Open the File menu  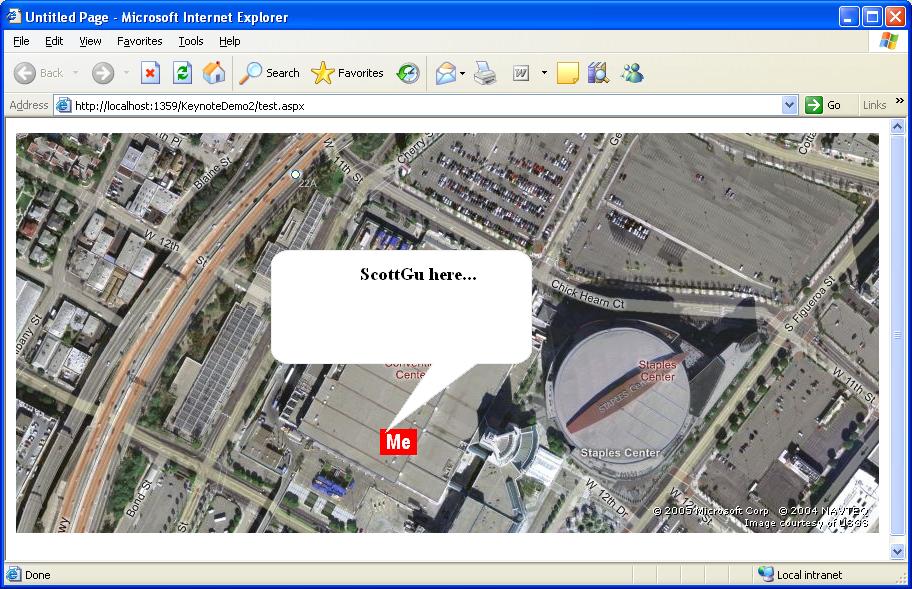click(x=21, y=41)
